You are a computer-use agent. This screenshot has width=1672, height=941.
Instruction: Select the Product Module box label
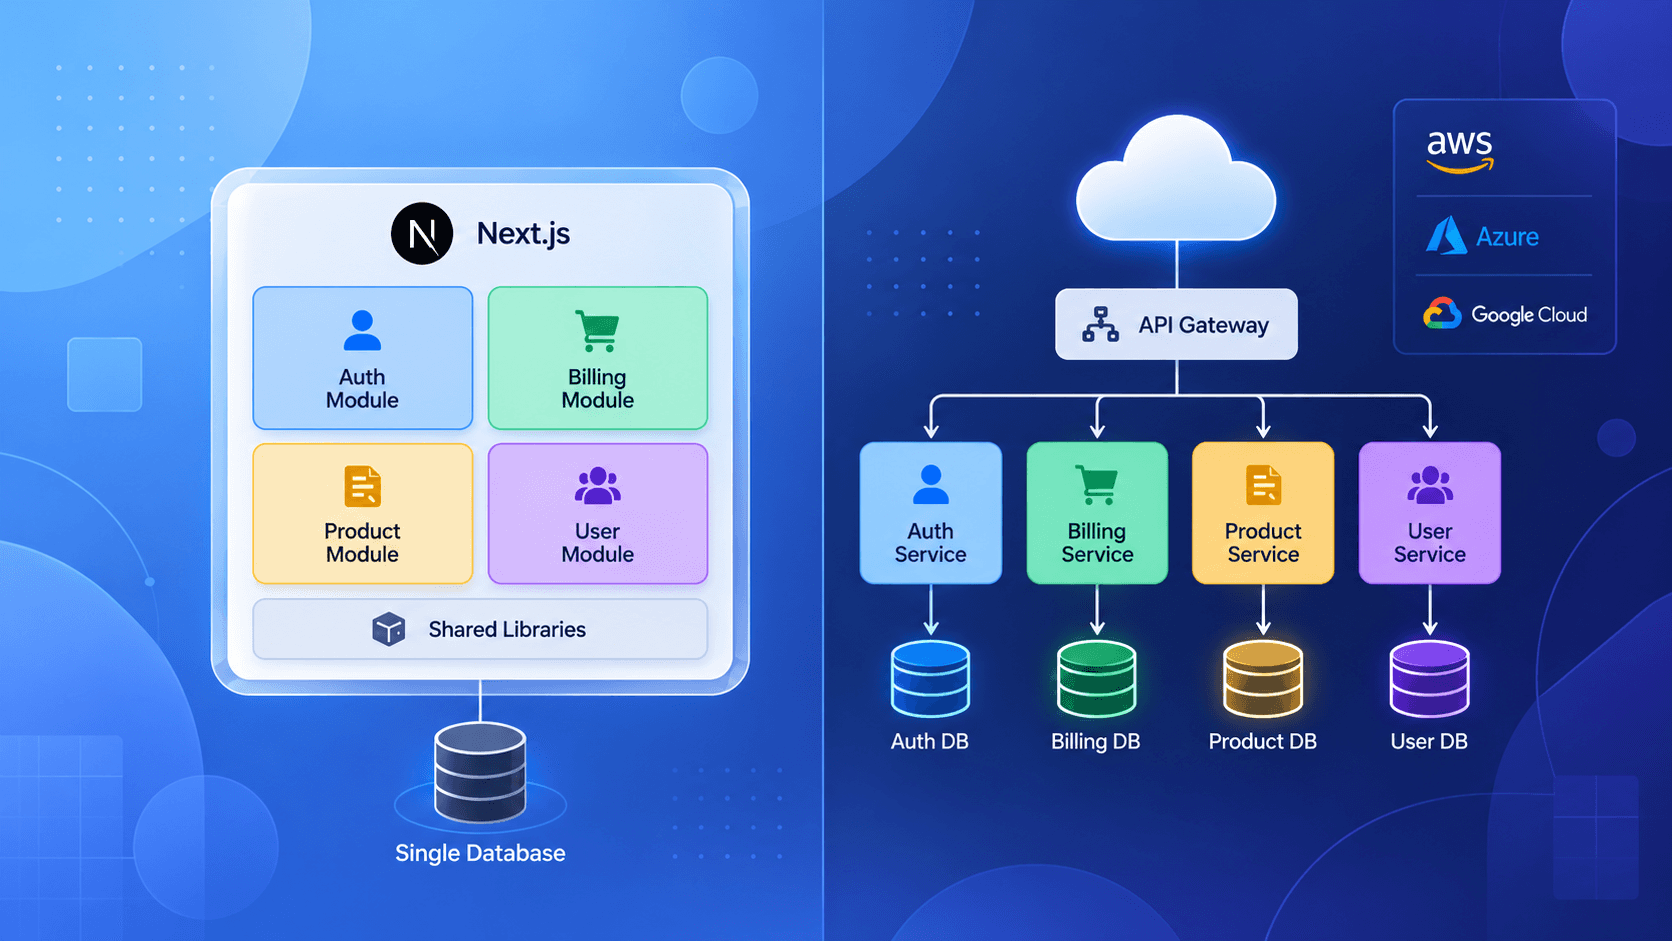pos(362,542)
